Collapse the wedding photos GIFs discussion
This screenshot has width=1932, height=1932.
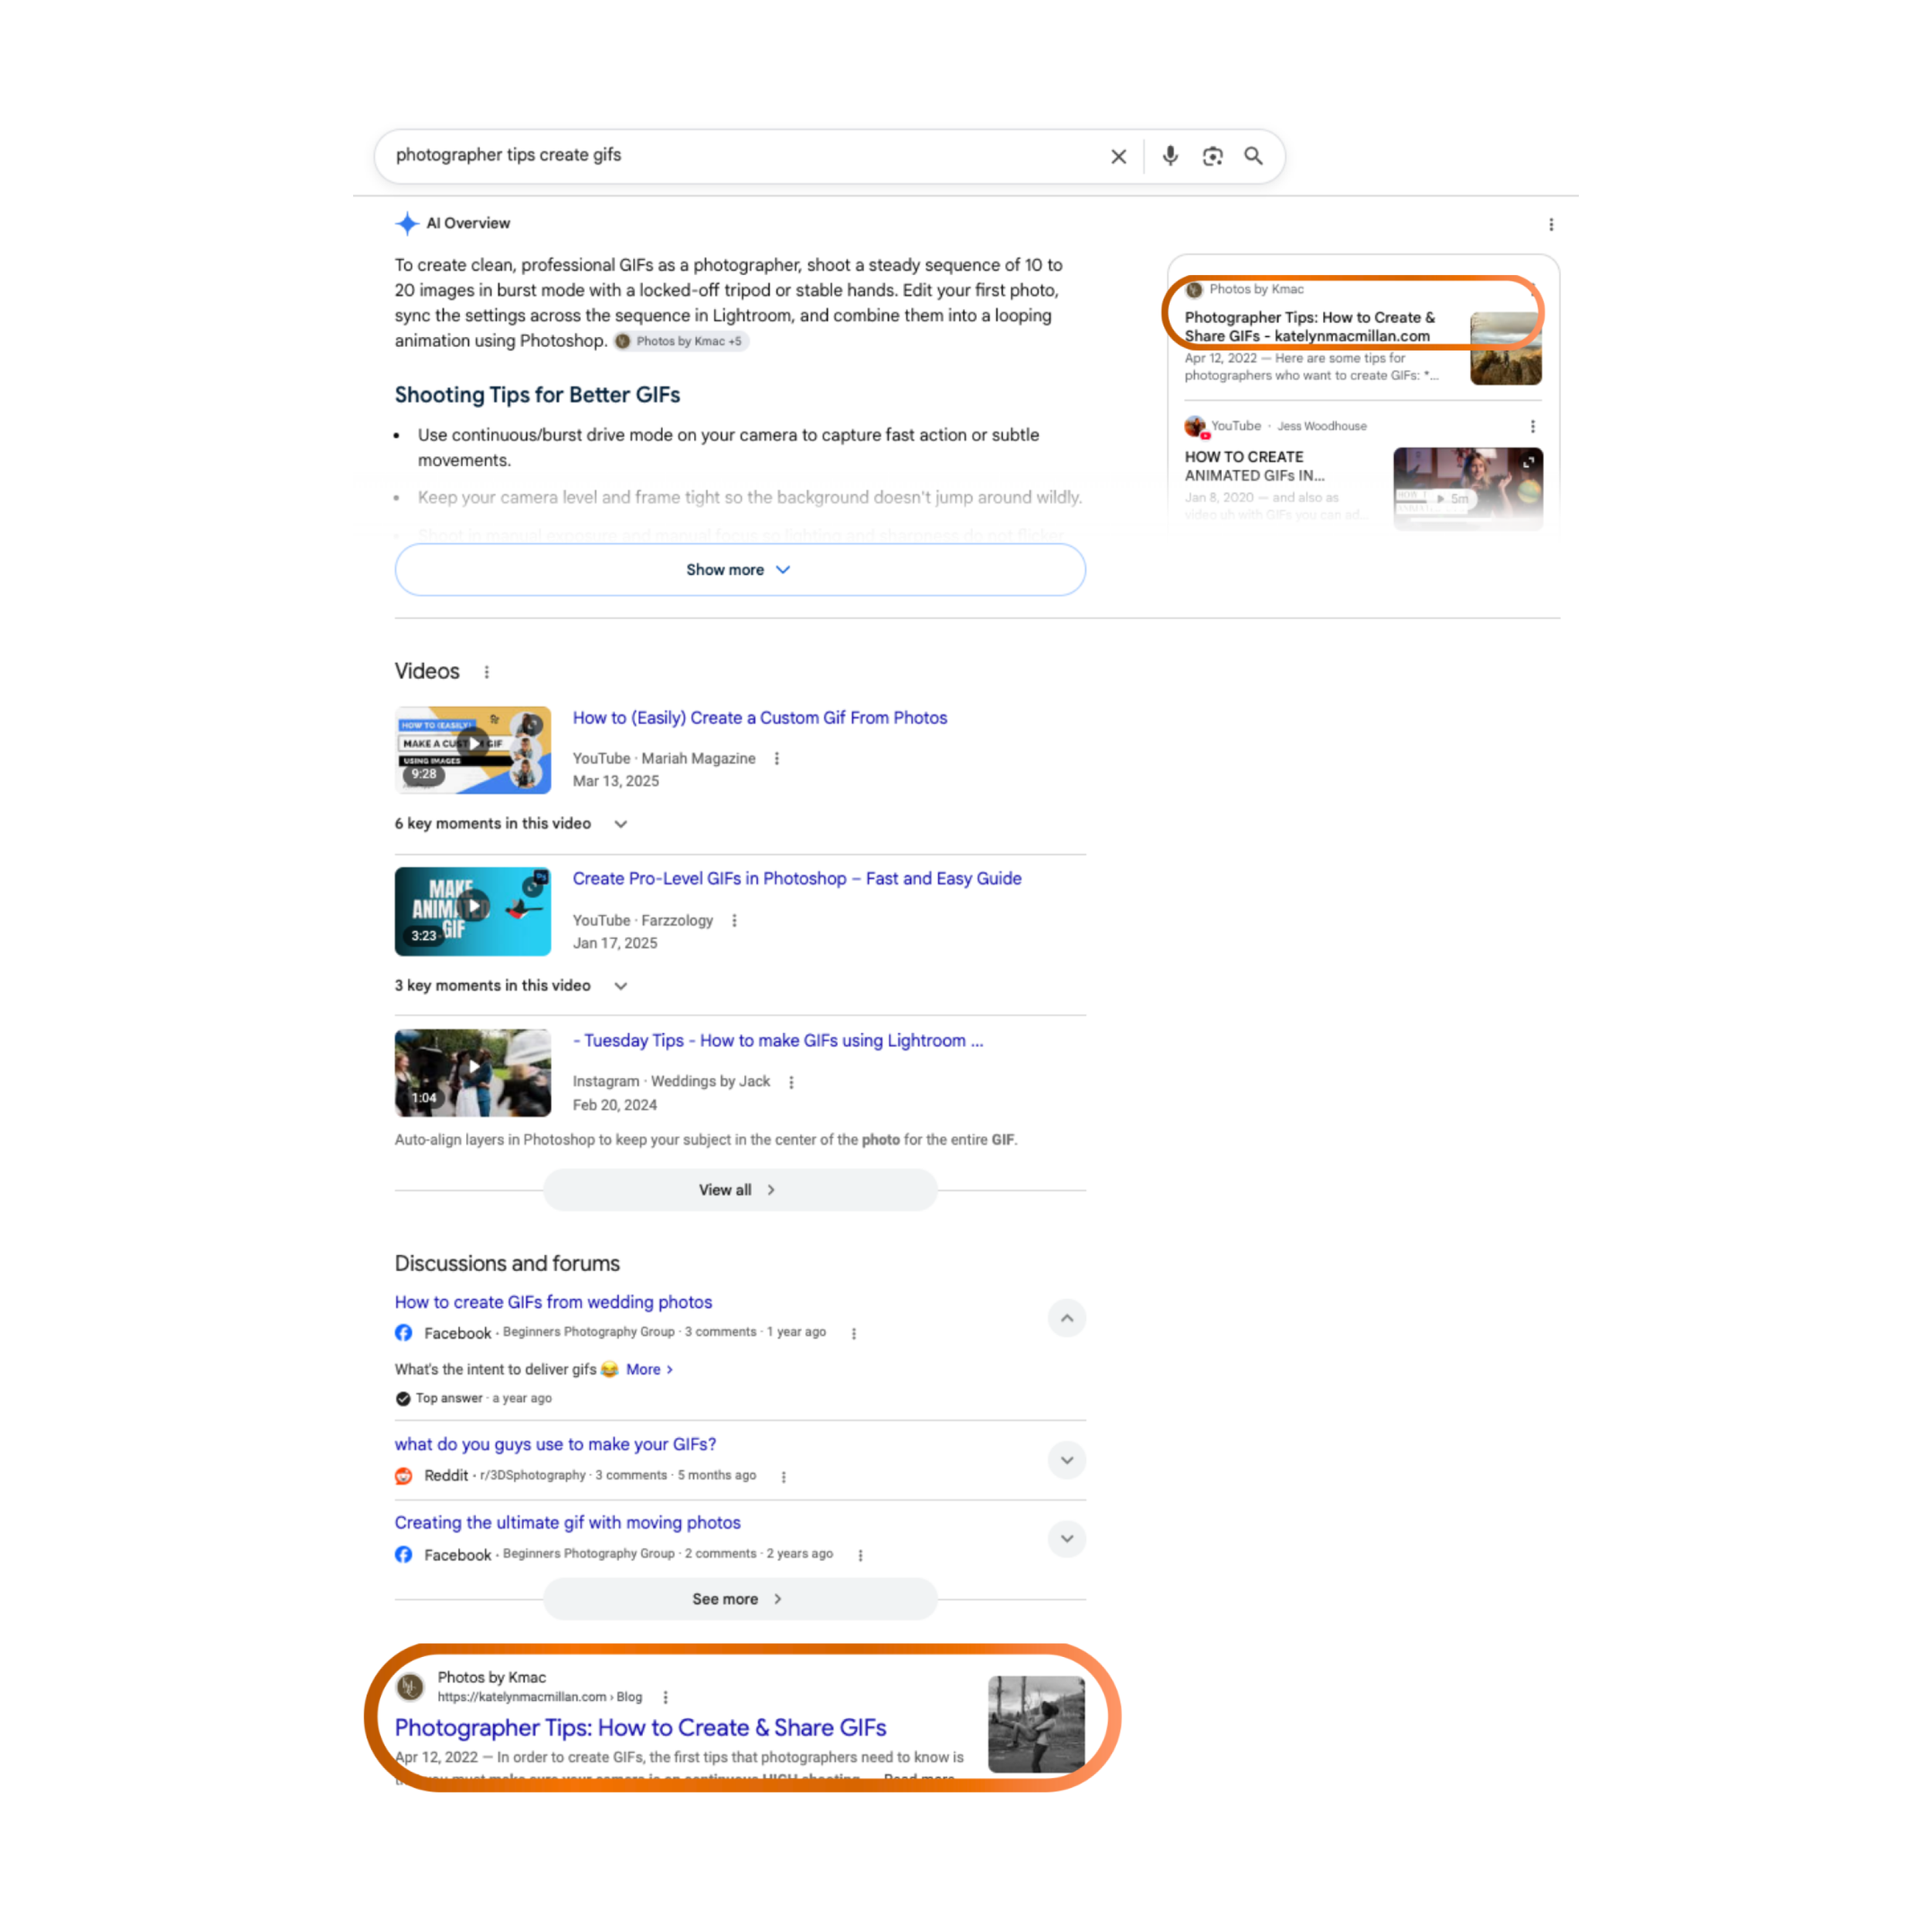(1067, 1318)
